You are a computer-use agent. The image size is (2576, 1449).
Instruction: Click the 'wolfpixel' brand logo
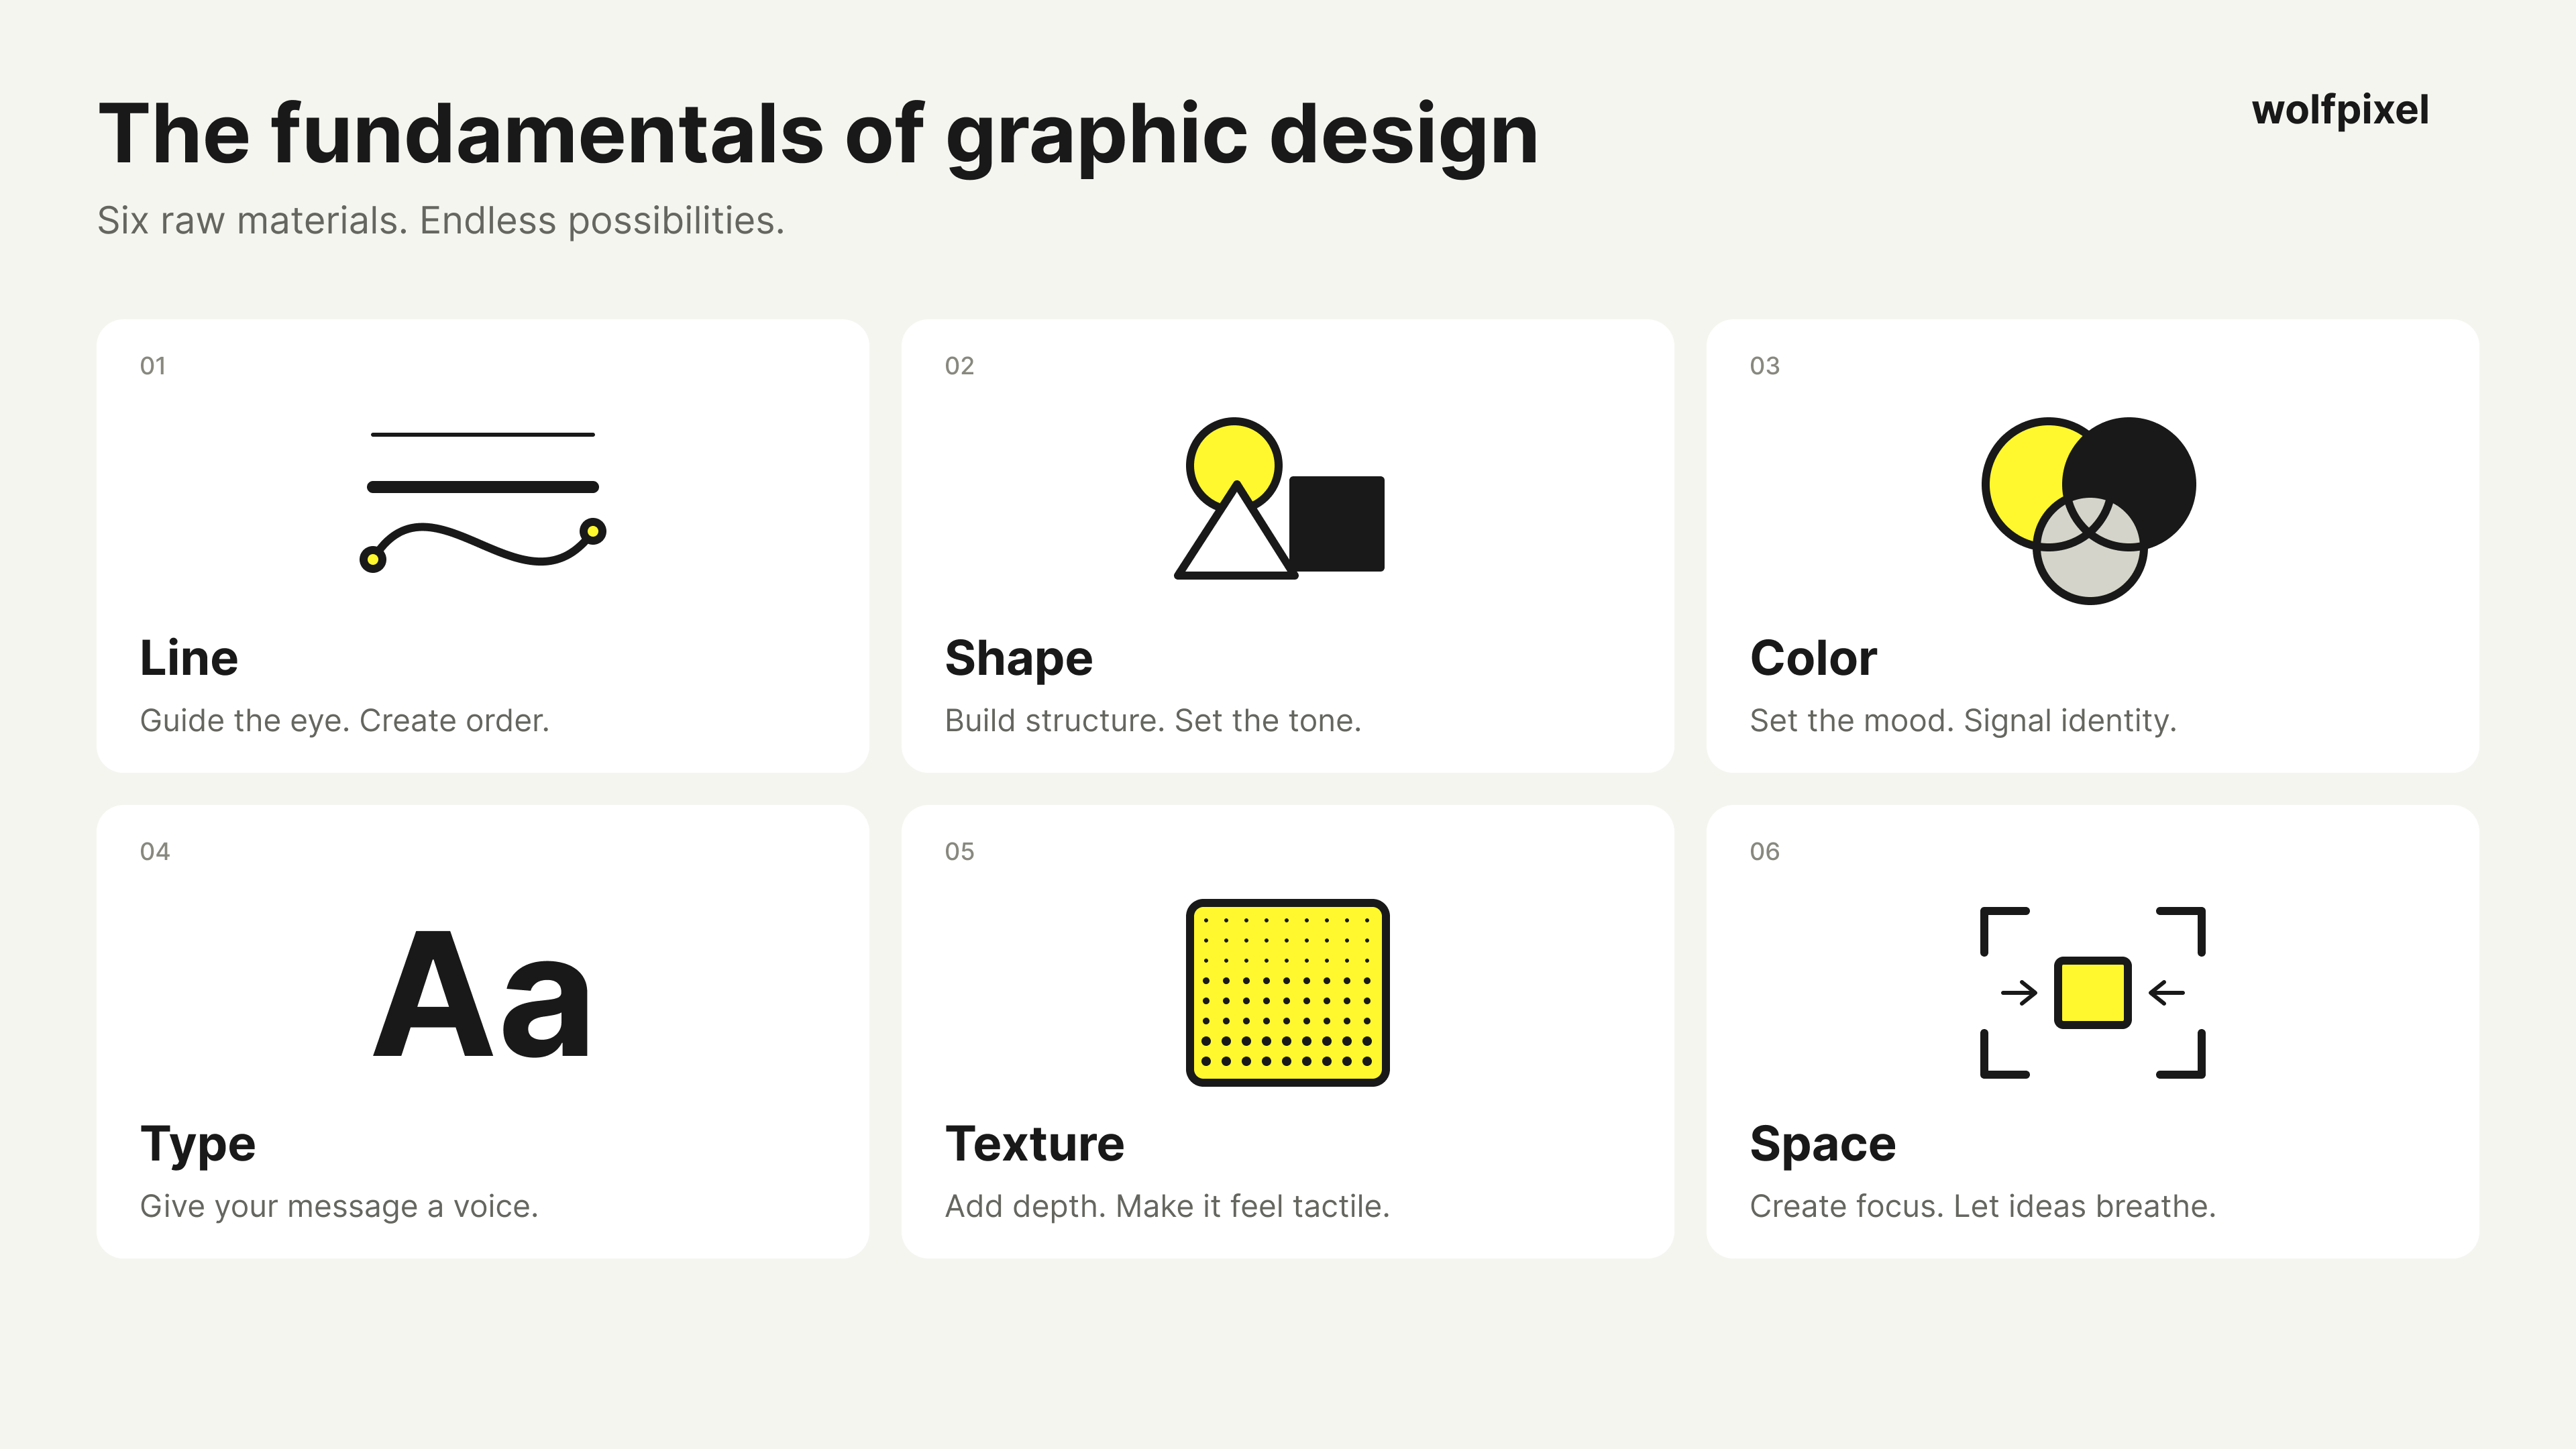pos(2340,111)
